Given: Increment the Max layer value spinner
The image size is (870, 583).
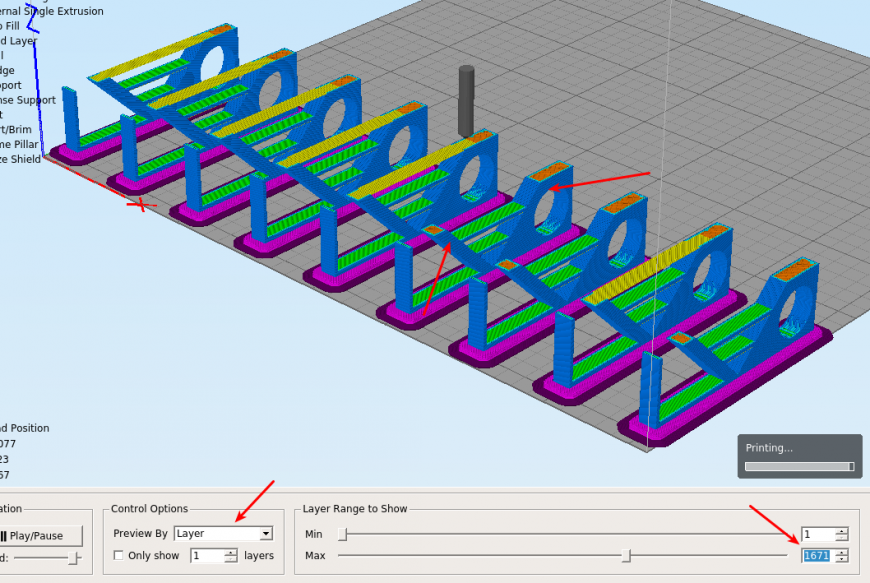Looking at the screenshot, I should click(840, 551).
